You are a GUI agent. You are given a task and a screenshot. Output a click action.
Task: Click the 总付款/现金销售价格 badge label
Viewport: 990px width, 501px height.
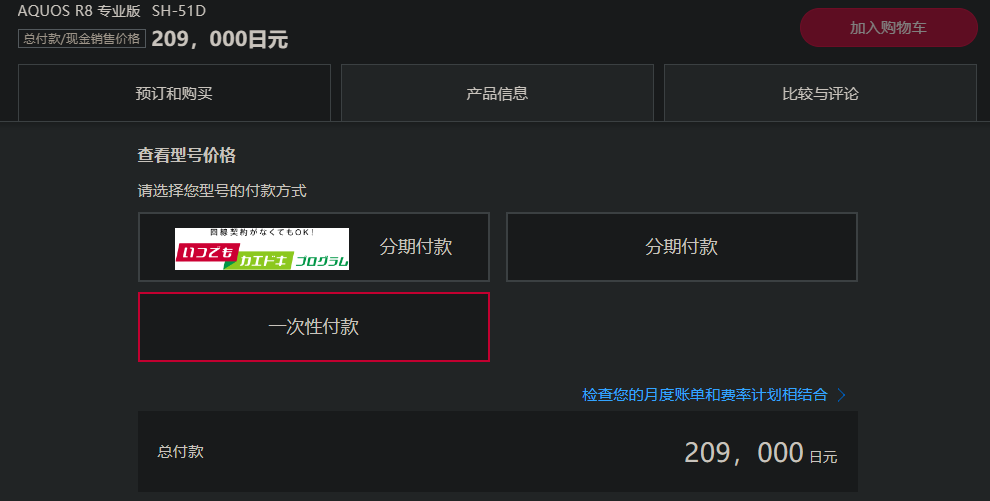tap(82, 38)
